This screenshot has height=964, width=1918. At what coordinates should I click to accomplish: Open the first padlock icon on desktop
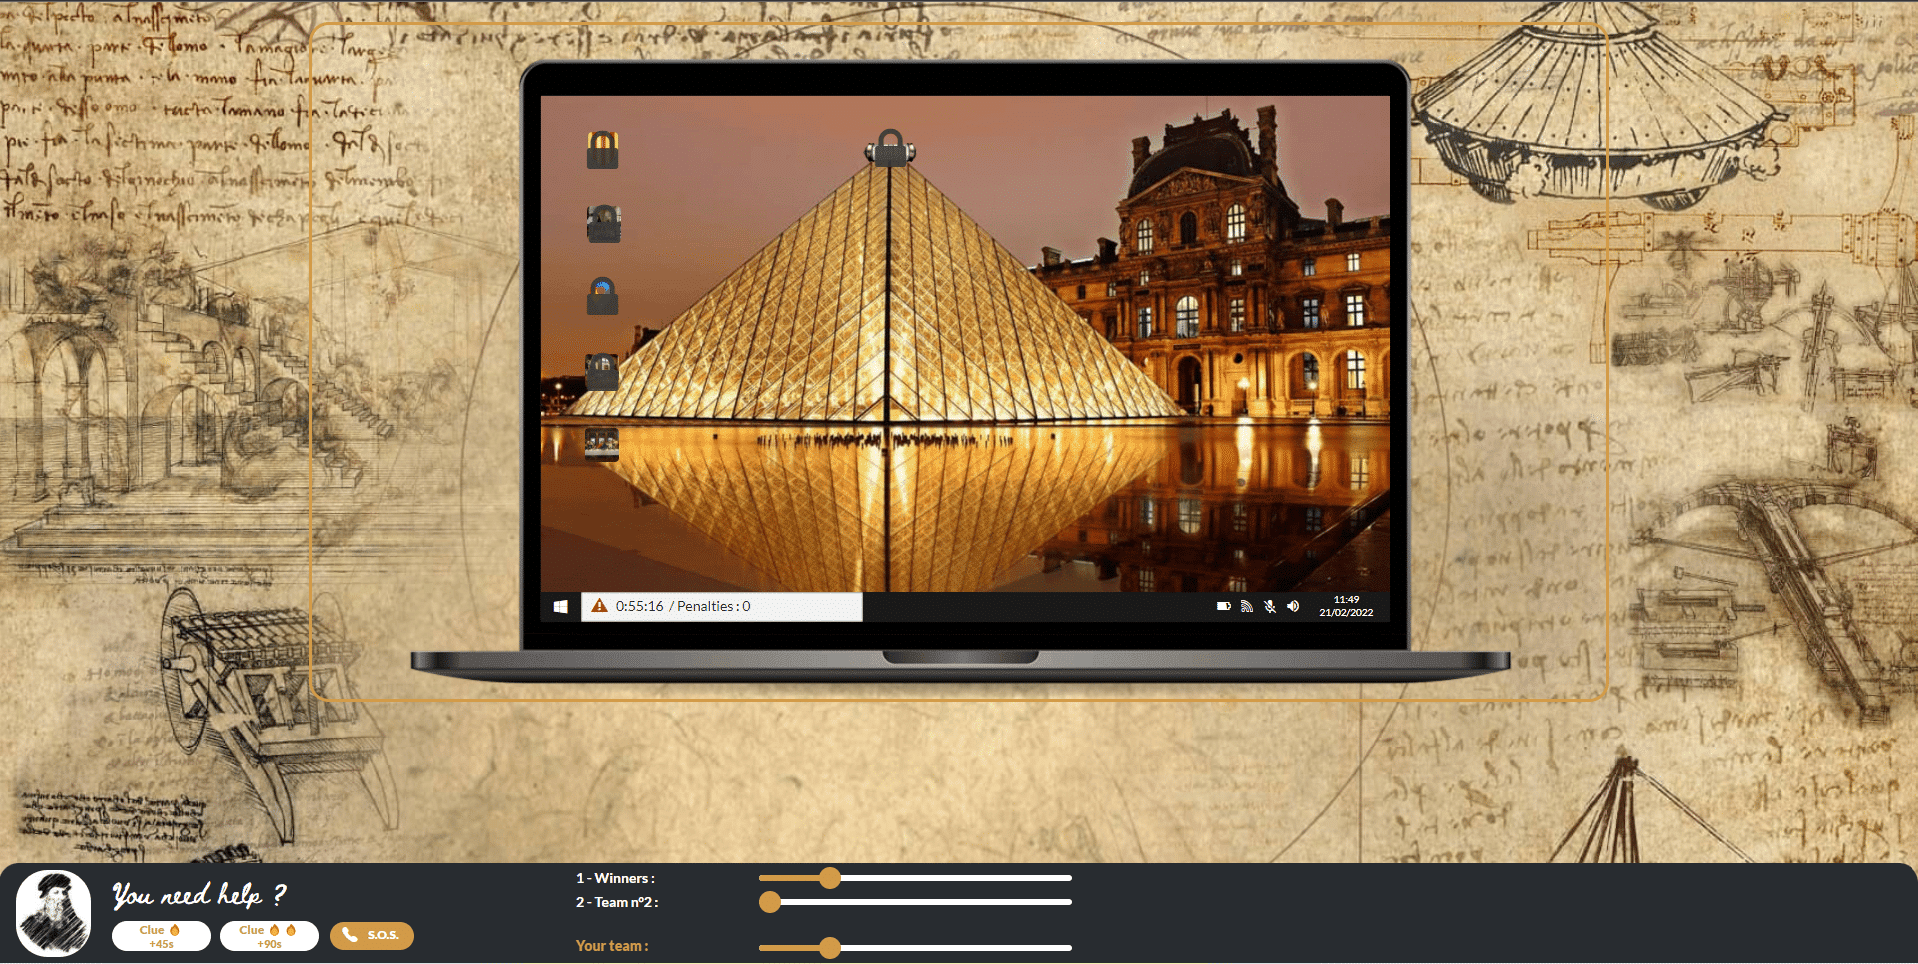pyautogui.click(x=602, y=150)
